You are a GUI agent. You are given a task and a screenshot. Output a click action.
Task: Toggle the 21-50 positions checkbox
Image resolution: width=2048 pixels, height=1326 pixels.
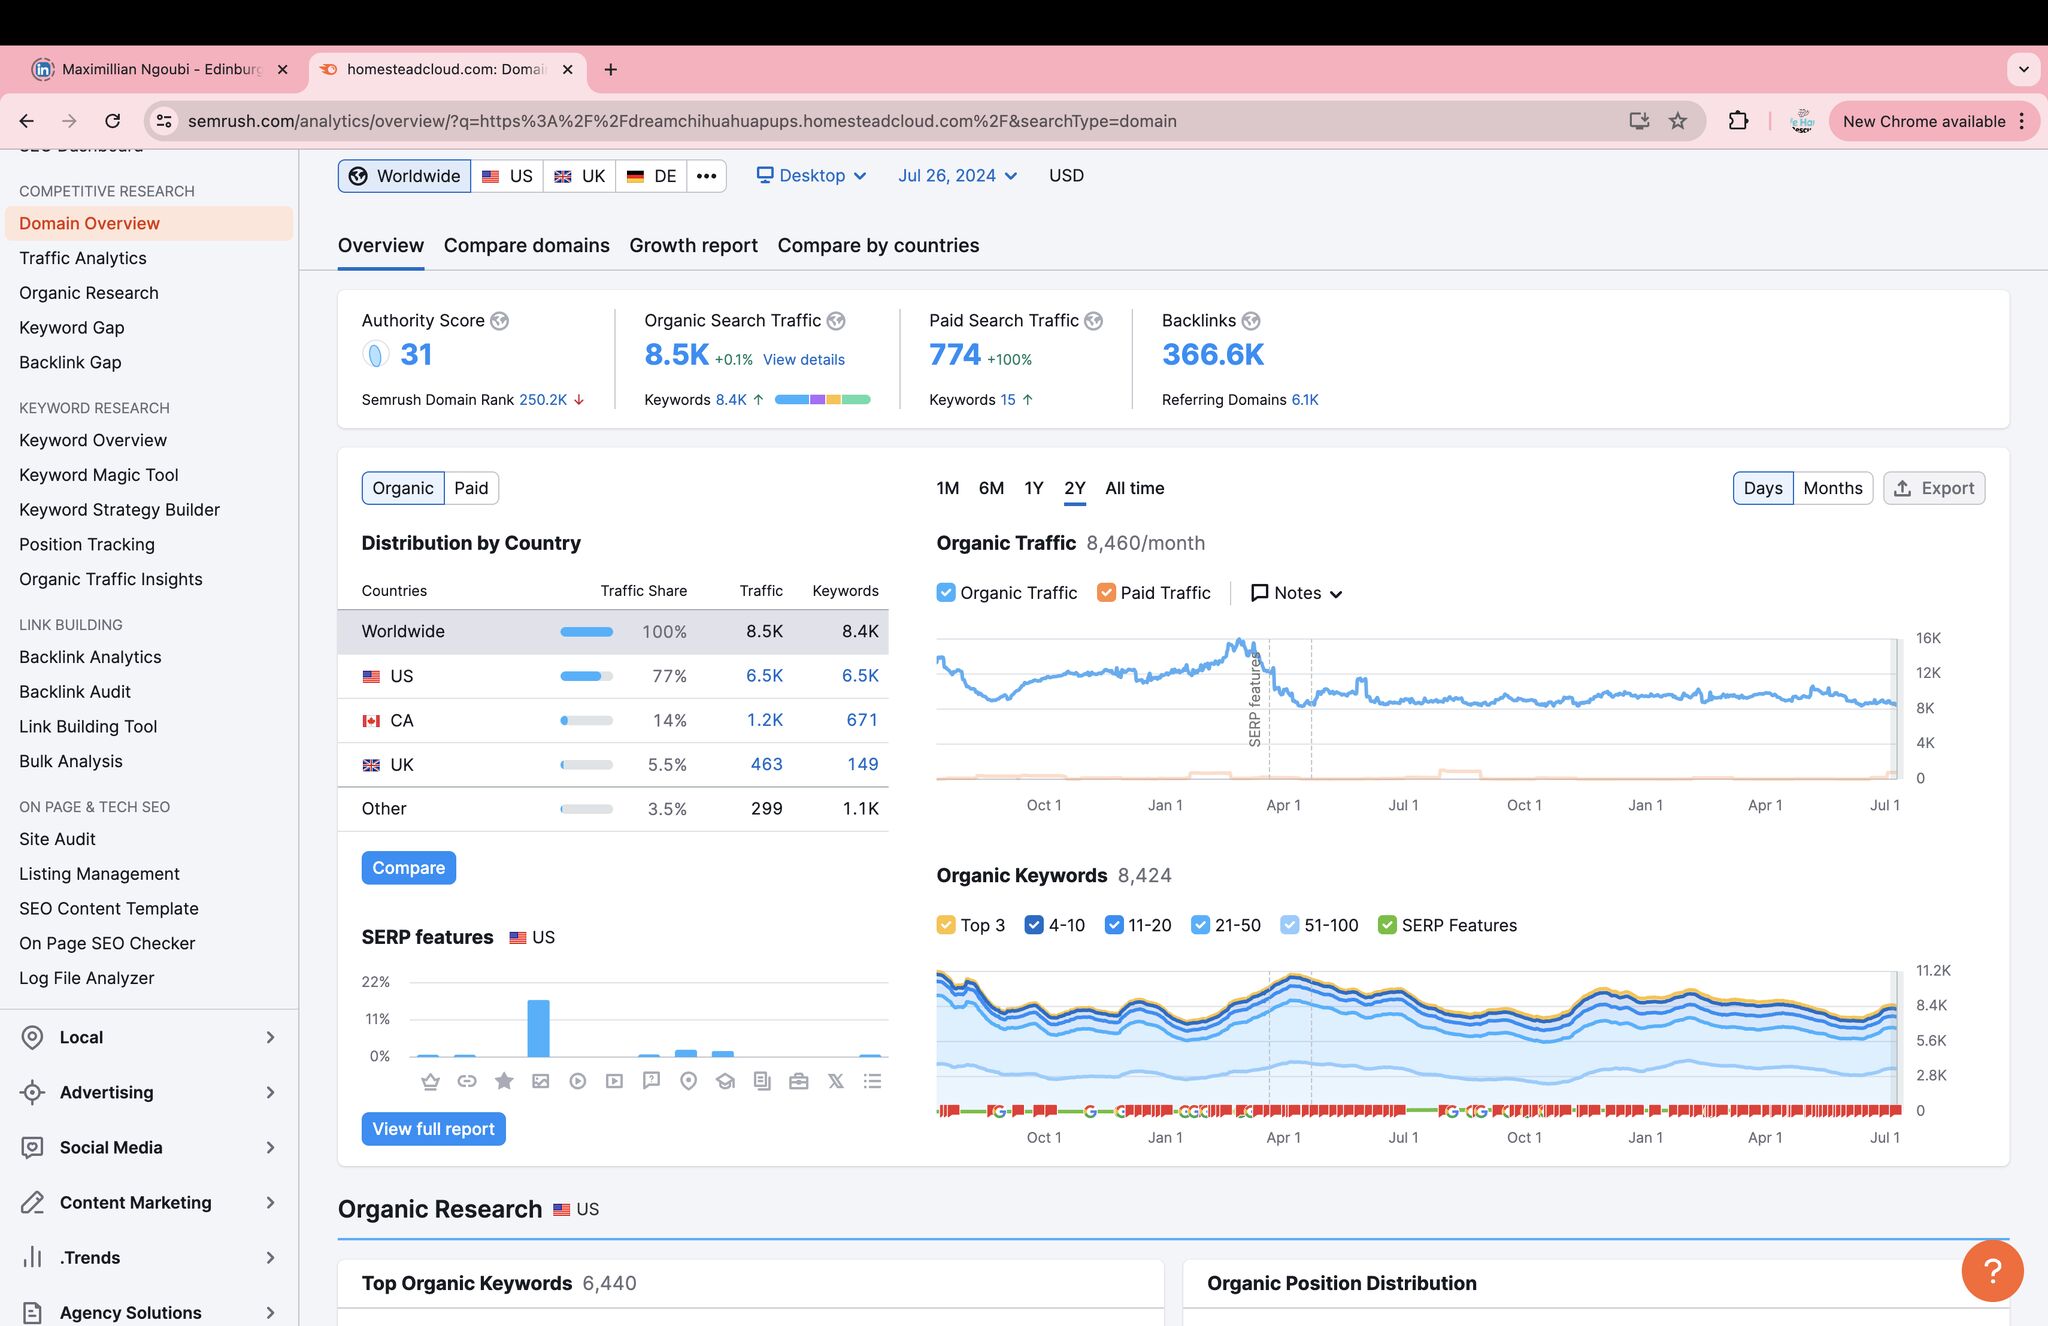click(1200, 925)
